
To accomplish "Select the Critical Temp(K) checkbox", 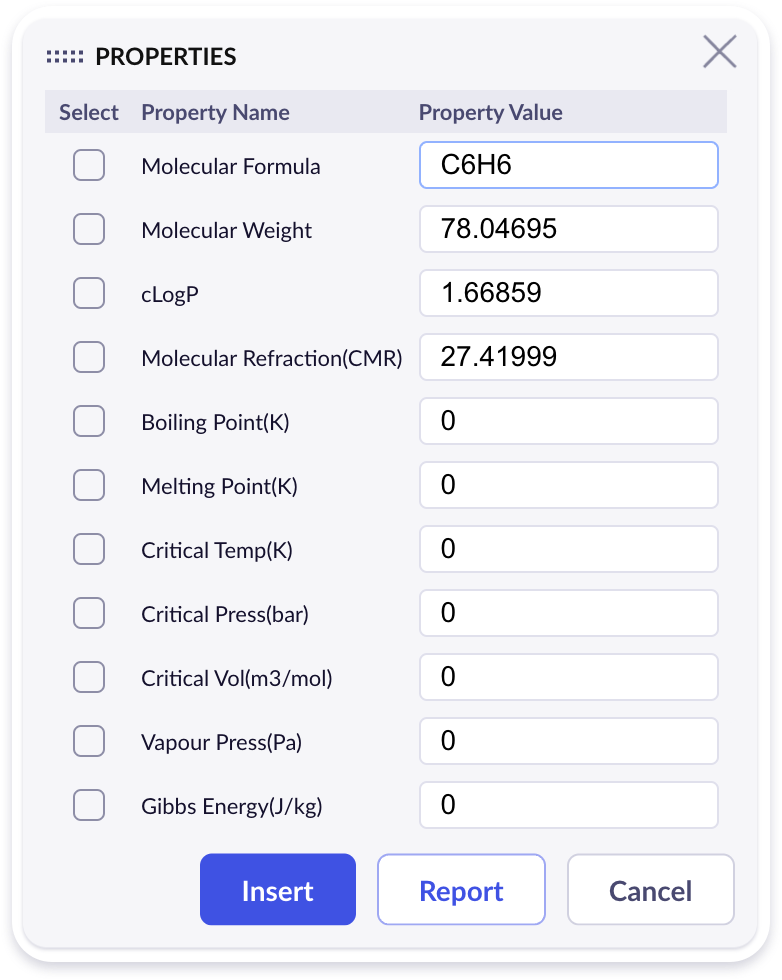I will (x=89, y=549).
